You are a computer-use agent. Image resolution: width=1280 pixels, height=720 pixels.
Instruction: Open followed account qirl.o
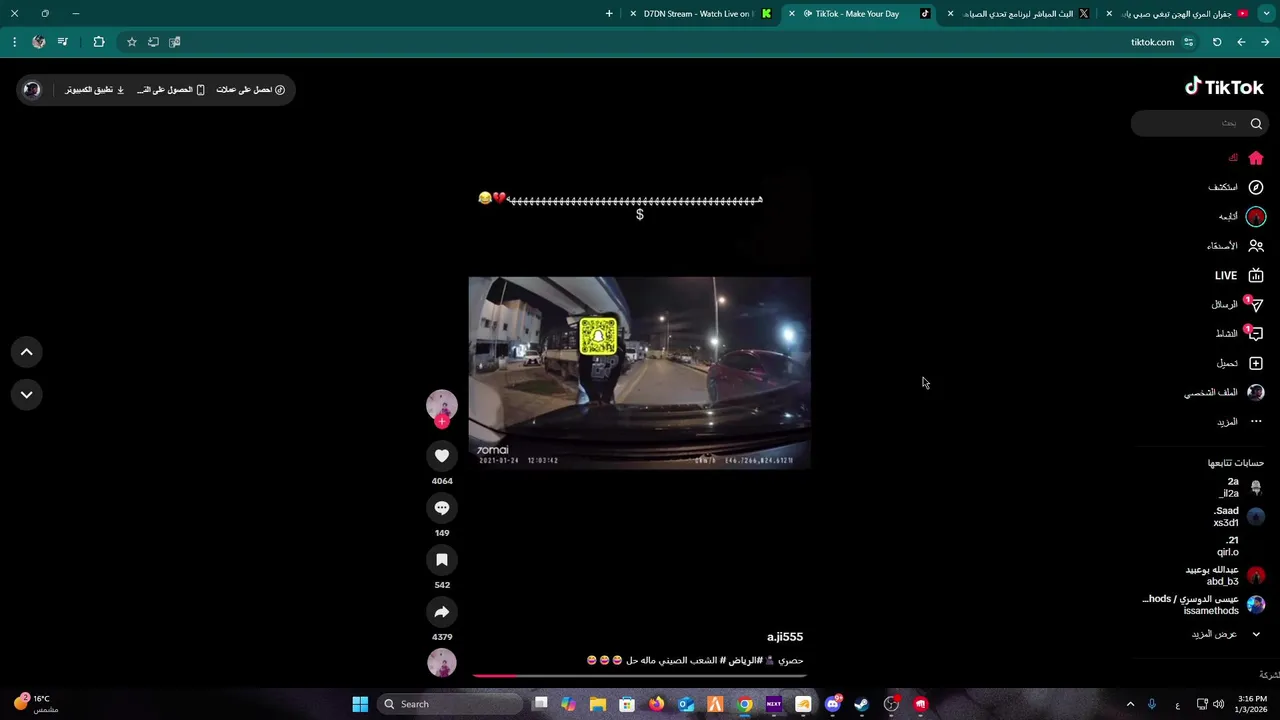pyautogui.click(x=1240, y=546)
